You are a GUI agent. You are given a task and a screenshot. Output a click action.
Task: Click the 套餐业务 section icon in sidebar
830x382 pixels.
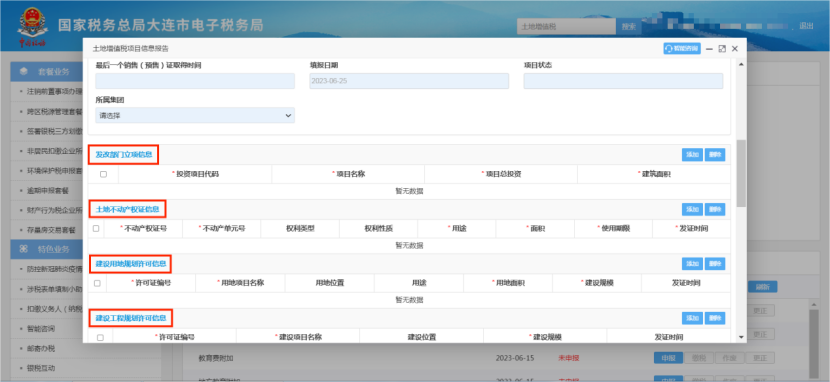[x=24, y=71]
